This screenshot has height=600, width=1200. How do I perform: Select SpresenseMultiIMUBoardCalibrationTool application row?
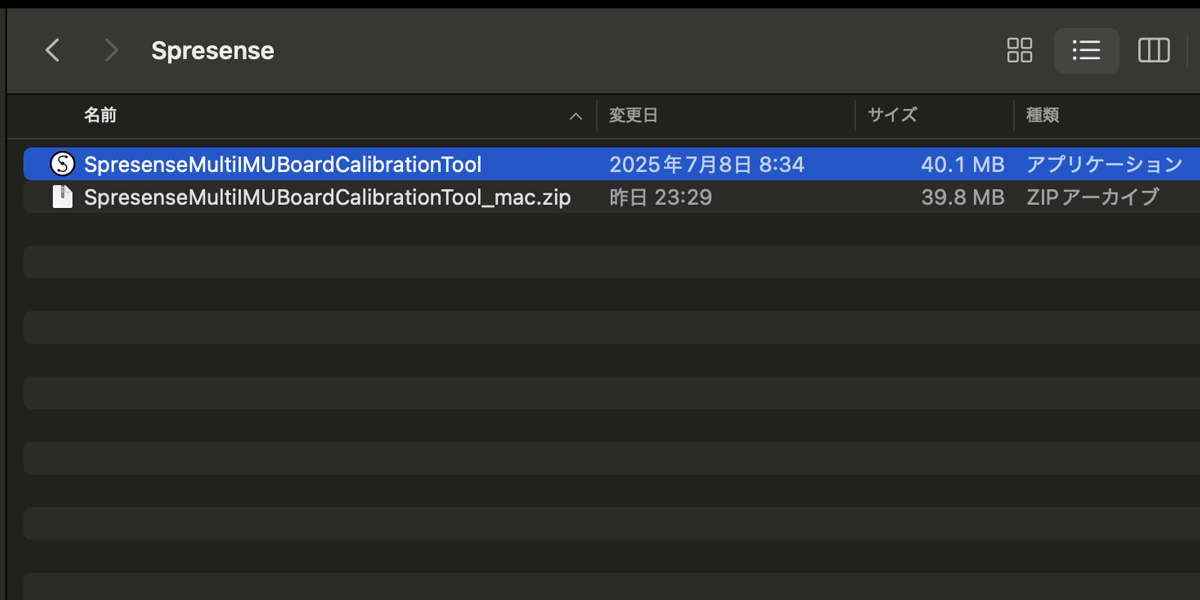tap(283, 164)
